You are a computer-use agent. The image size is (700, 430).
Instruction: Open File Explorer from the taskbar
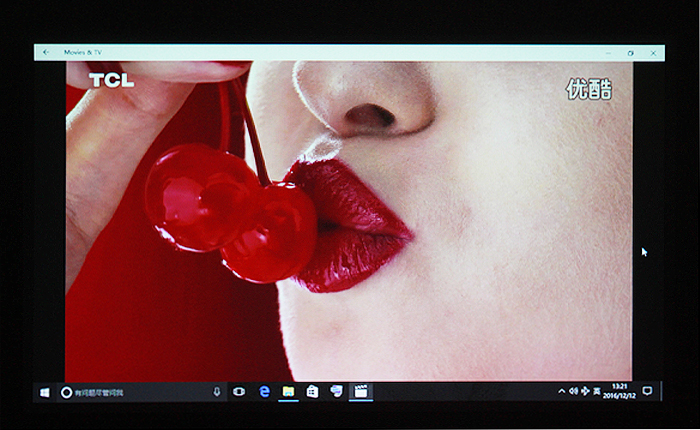288,392
